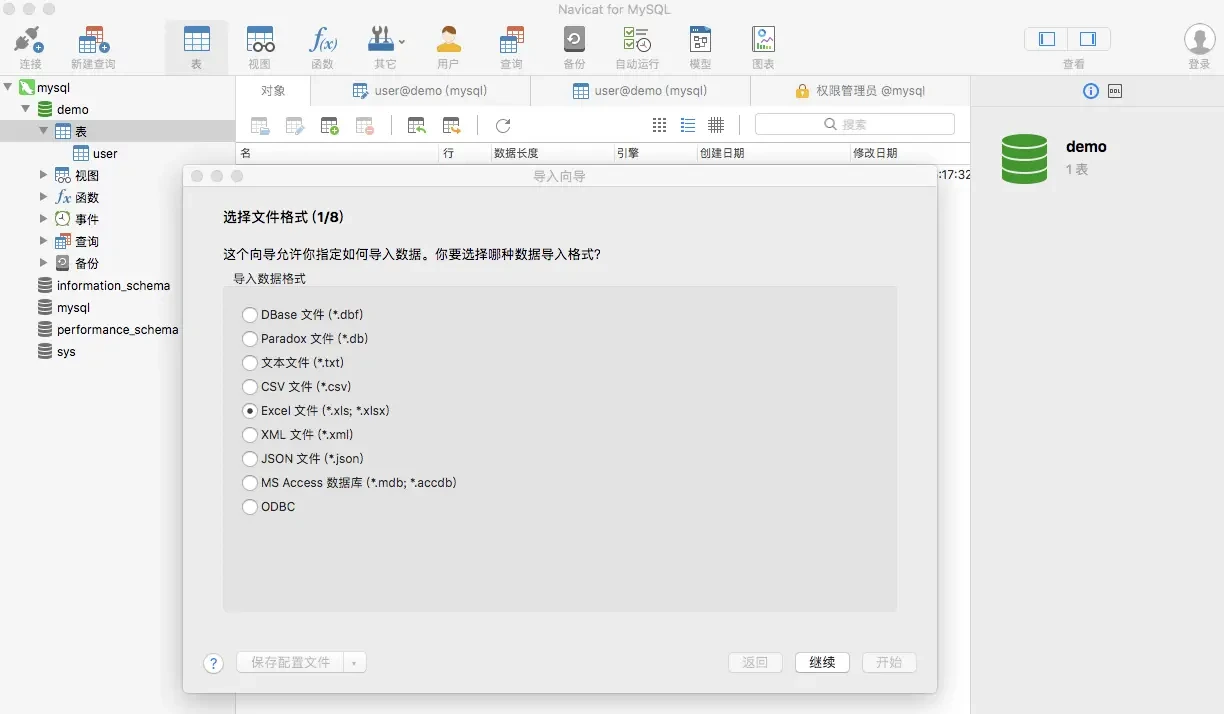
Task: Click the 搜索 search field
Action: tap(855, 124)
